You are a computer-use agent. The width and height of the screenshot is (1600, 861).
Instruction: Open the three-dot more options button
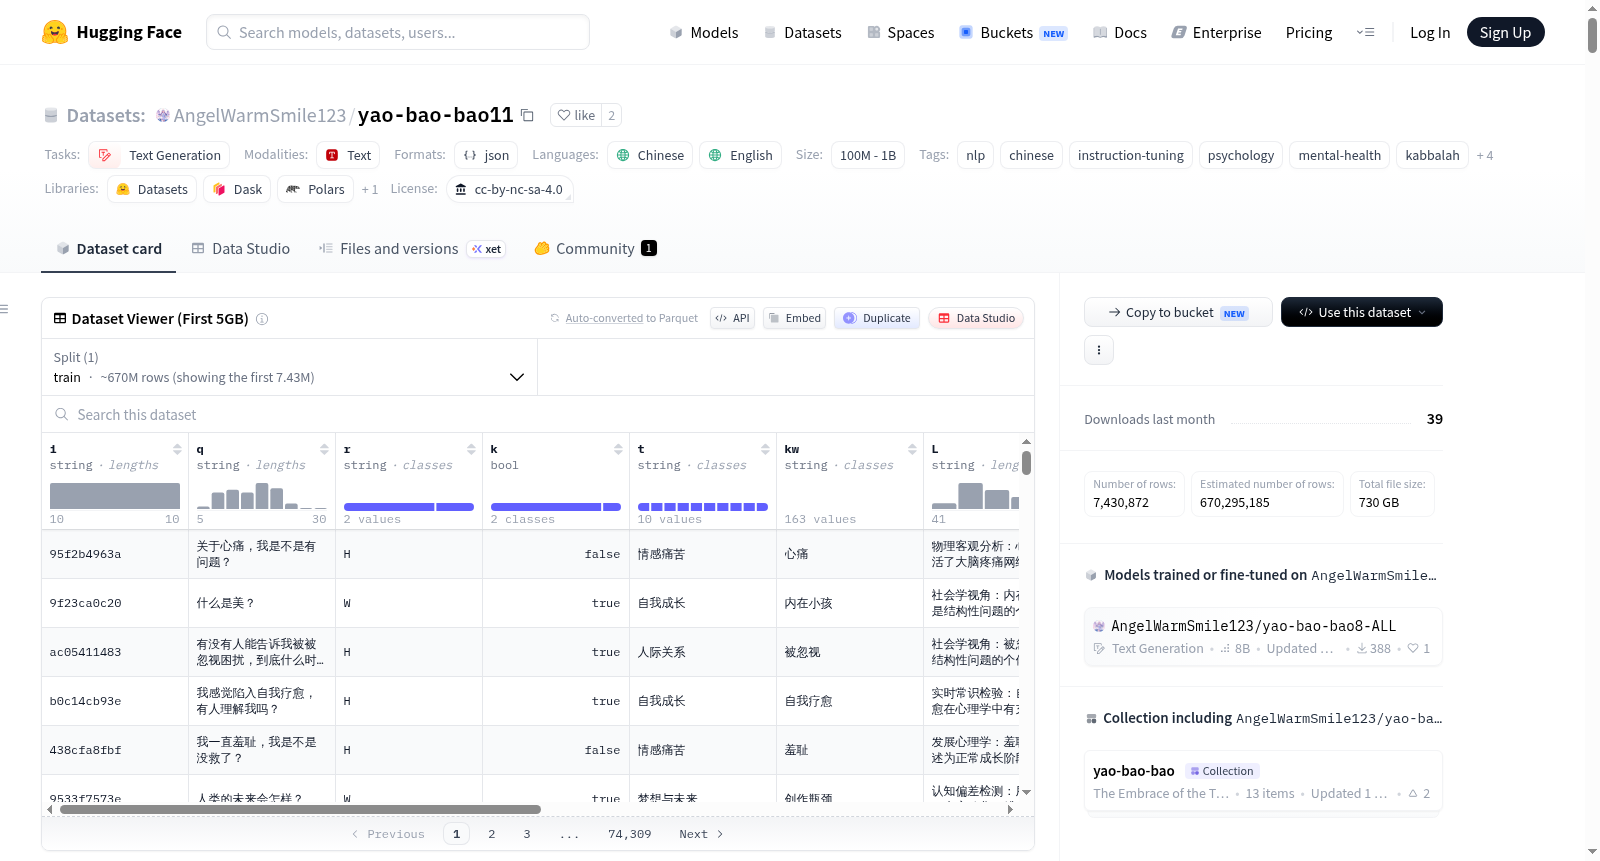1099,350
